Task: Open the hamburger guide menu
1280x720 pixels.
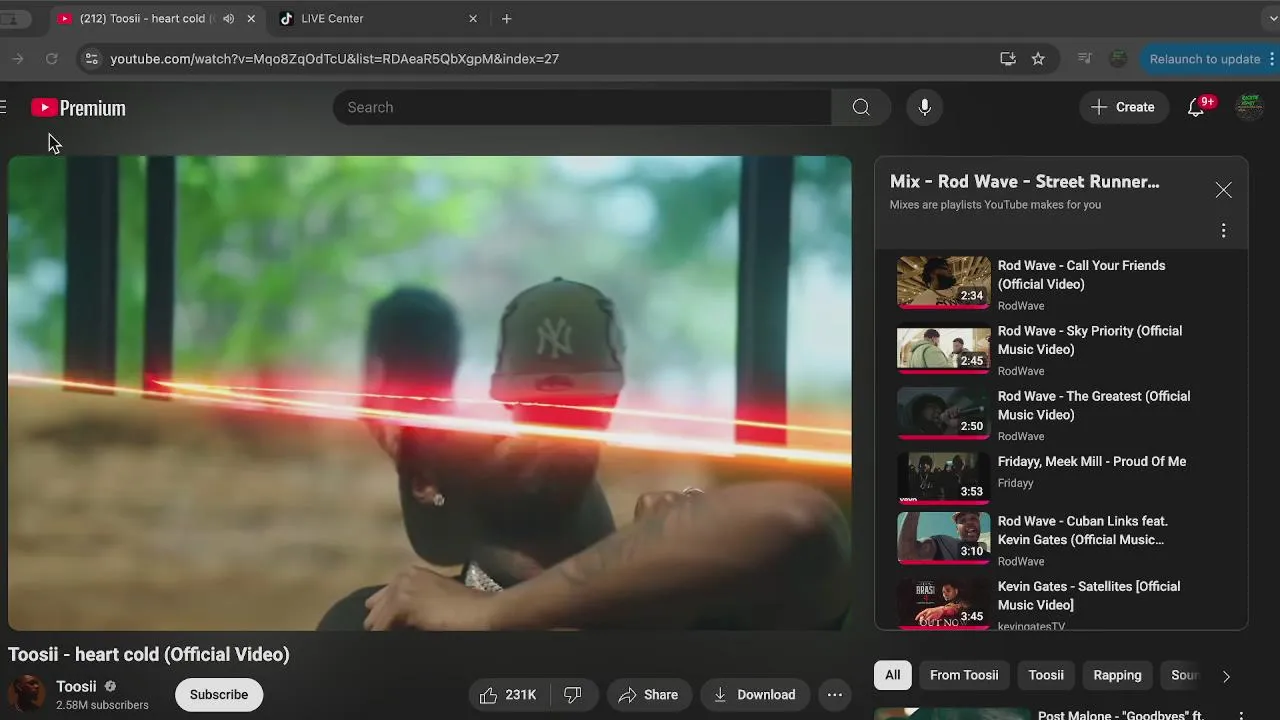Action: pyautogui.click(x=3, y=107)
